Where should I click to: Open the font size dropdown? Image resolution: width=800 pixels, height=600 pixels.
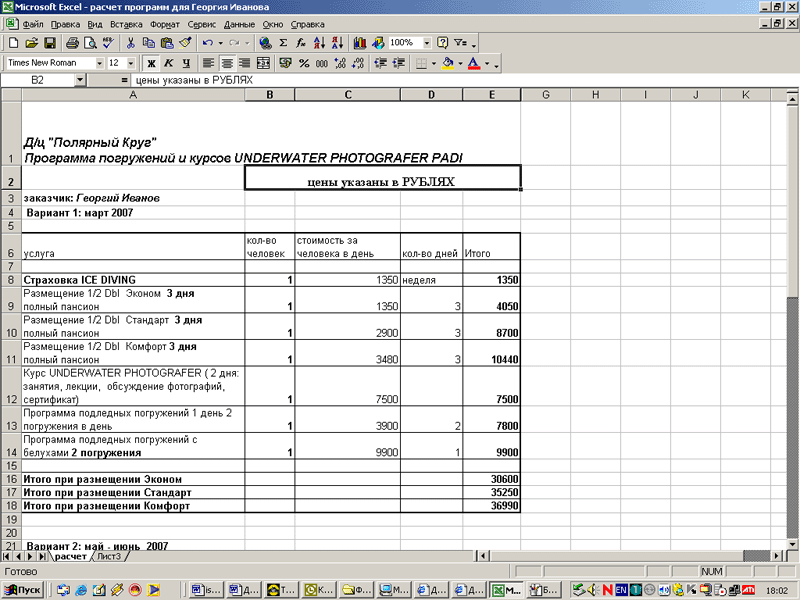pyautogui.click(x=131, y=63)
